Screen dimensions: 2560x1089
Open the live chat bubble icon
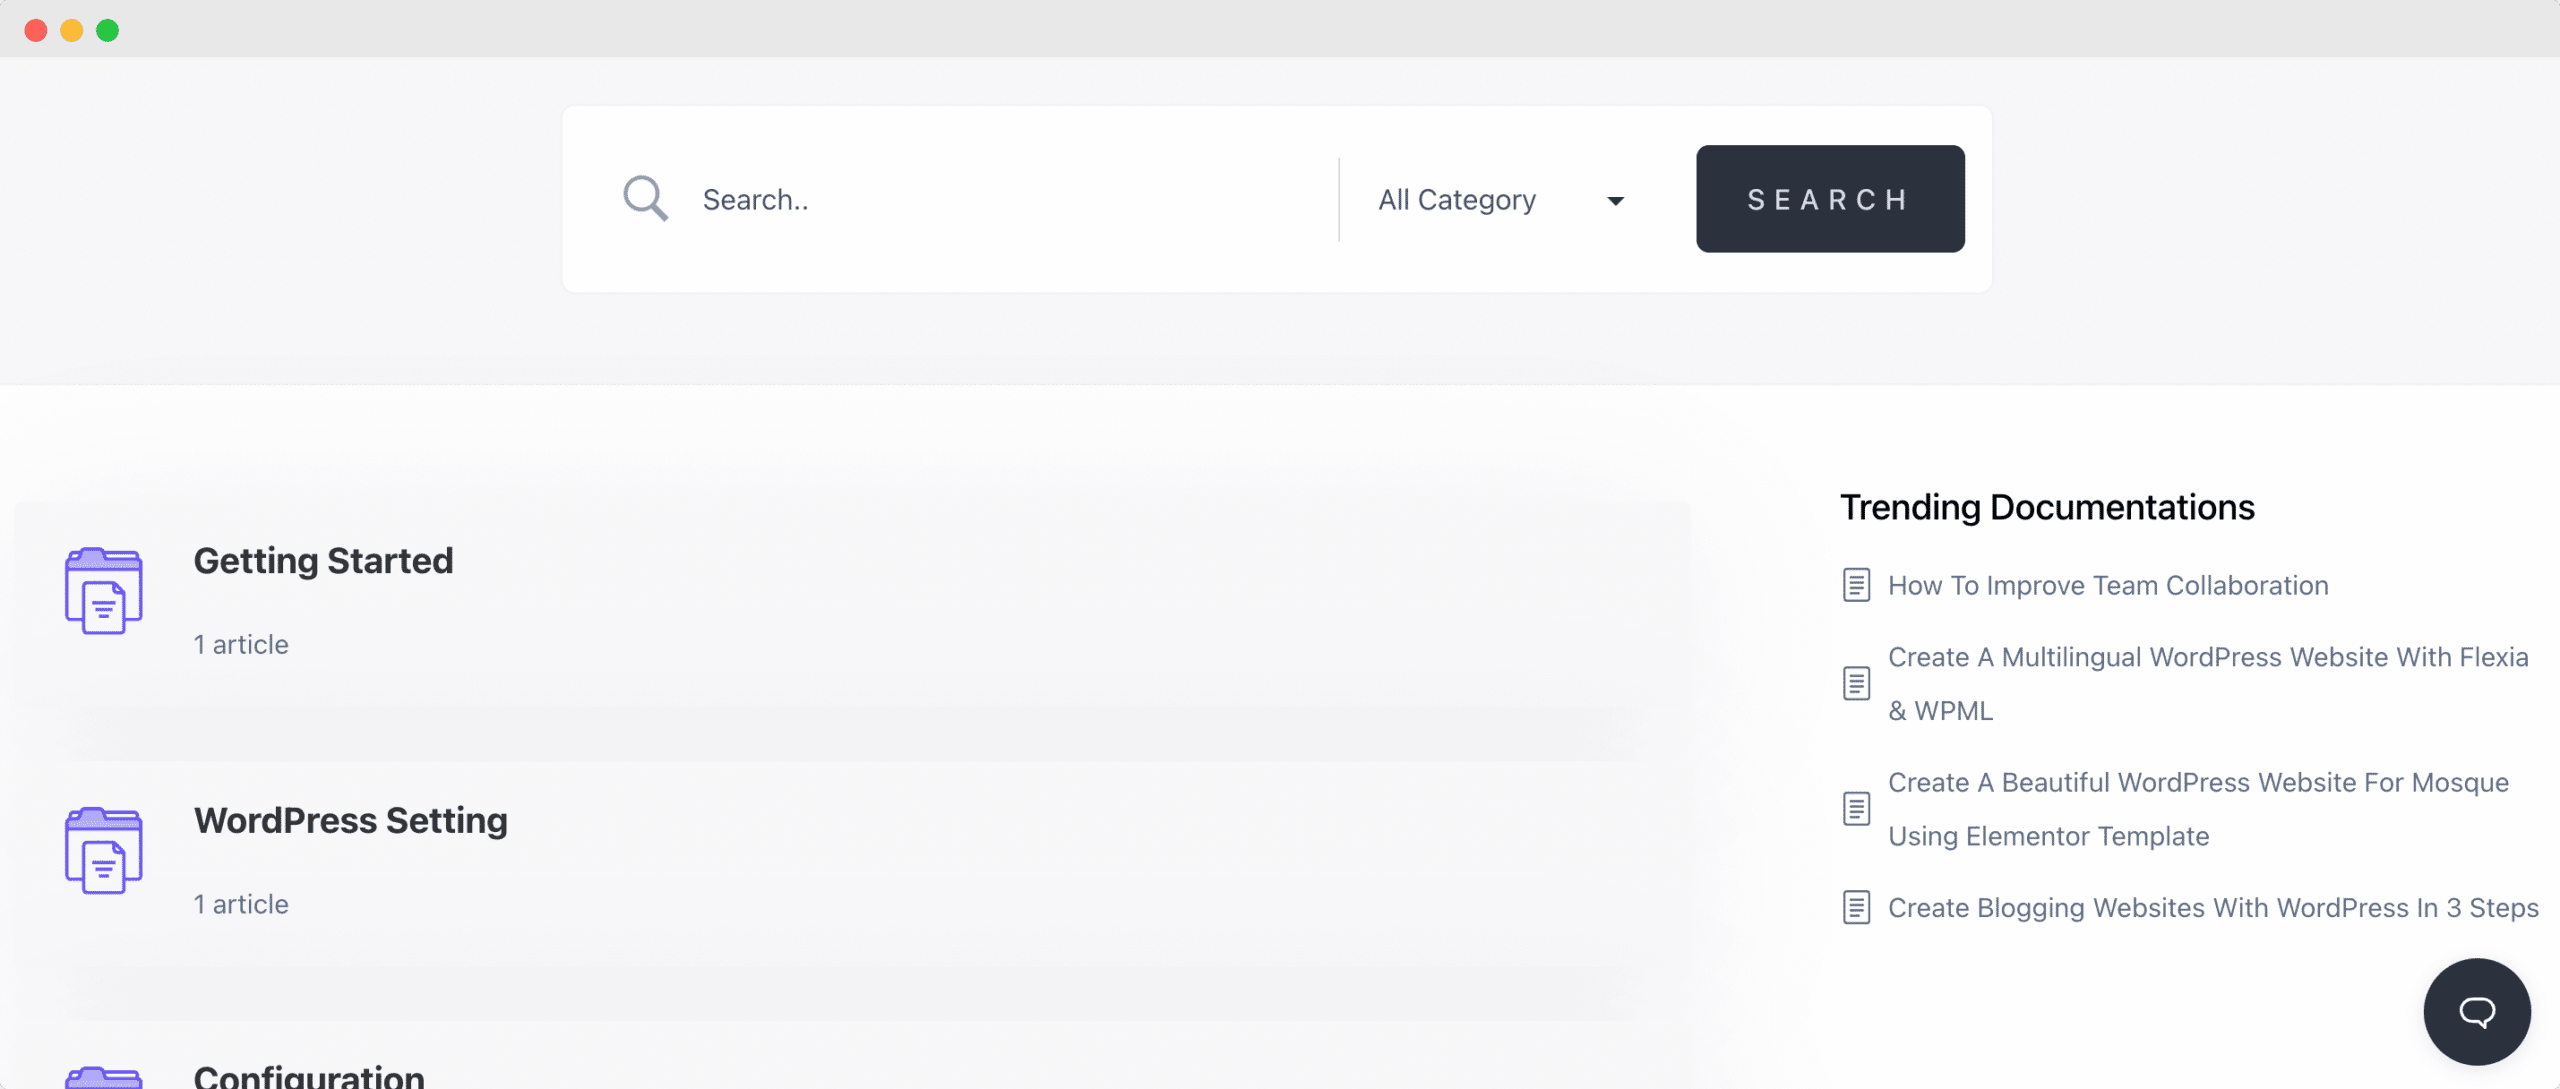[x=2476, y=1010]
